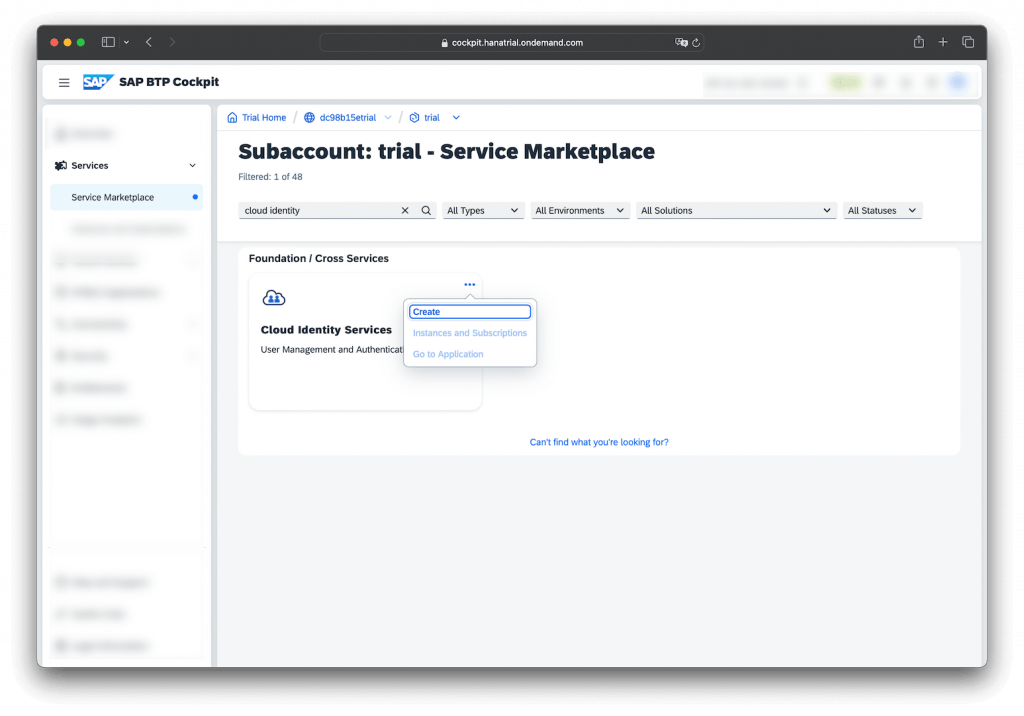Click the translate icon in address bar

pos(681,42)
